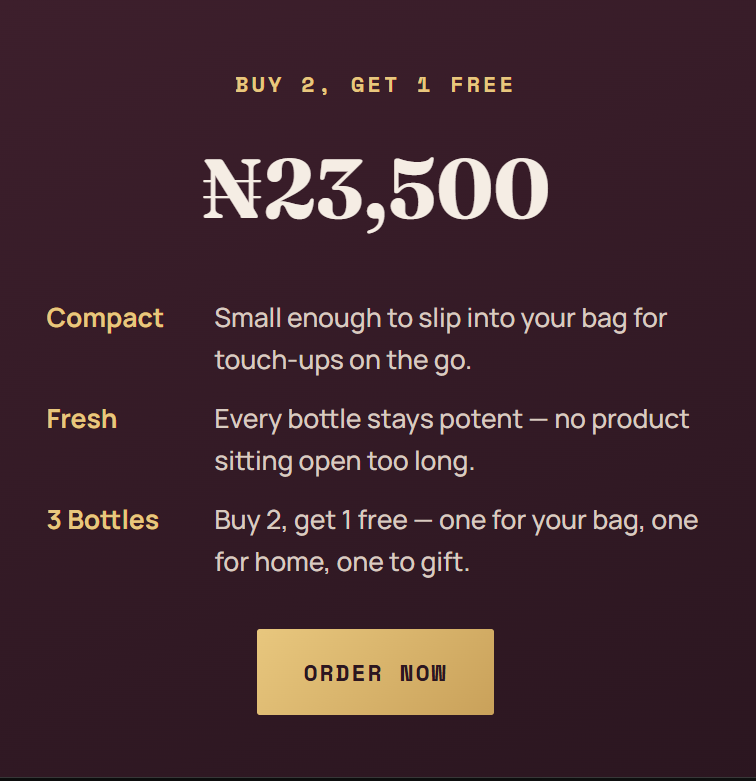
Task: Click the ORDER NOW button
Action: click(x=375, y=671)
